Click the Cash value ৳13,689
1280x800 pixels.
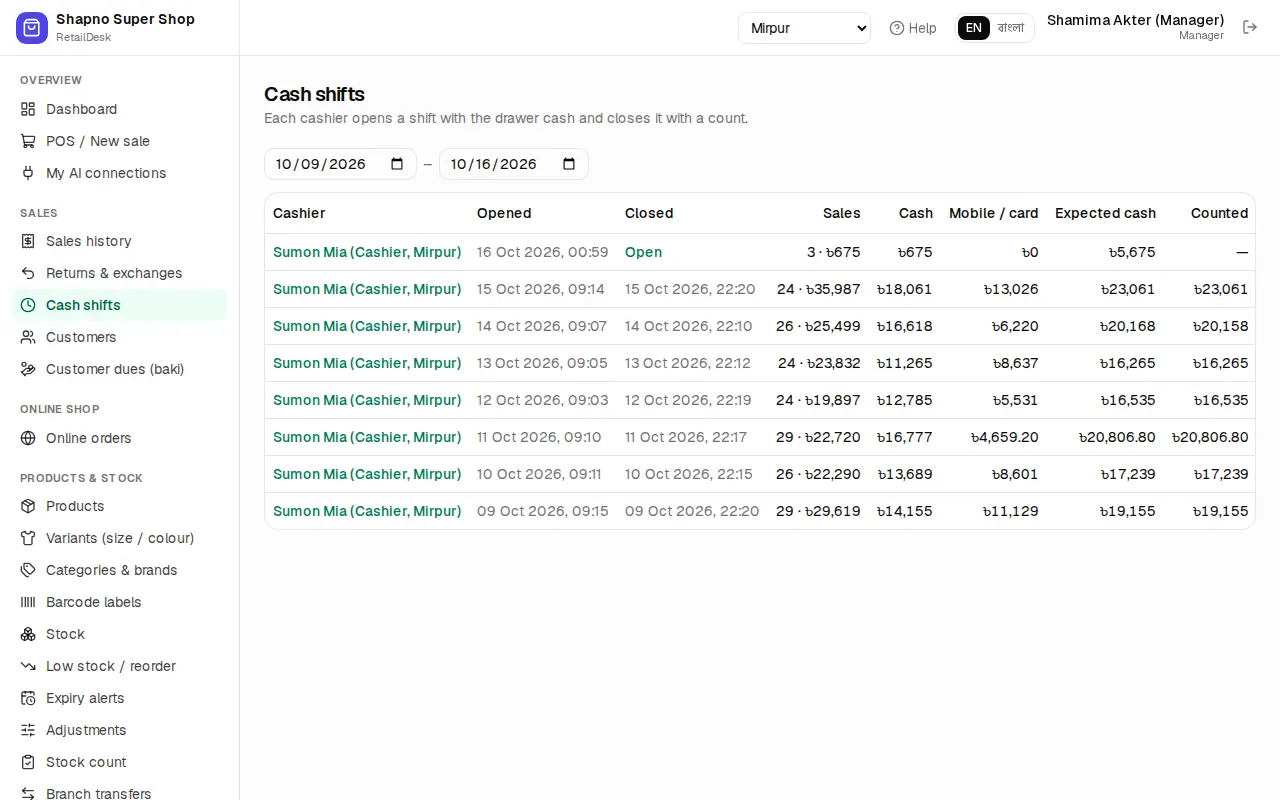(x=904, y=474)
